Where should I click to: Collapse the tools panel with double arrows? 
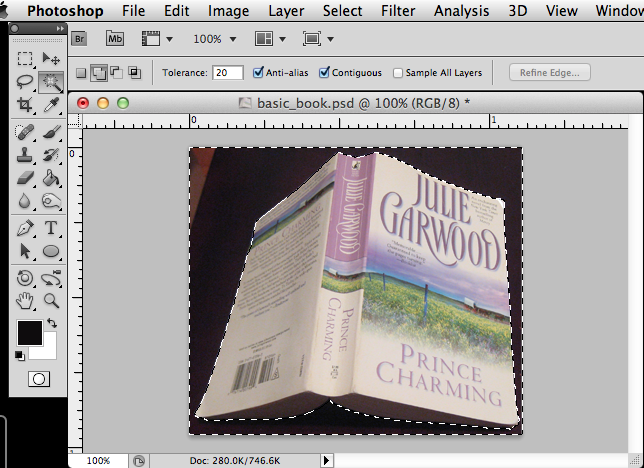click(x=60, y=28)
